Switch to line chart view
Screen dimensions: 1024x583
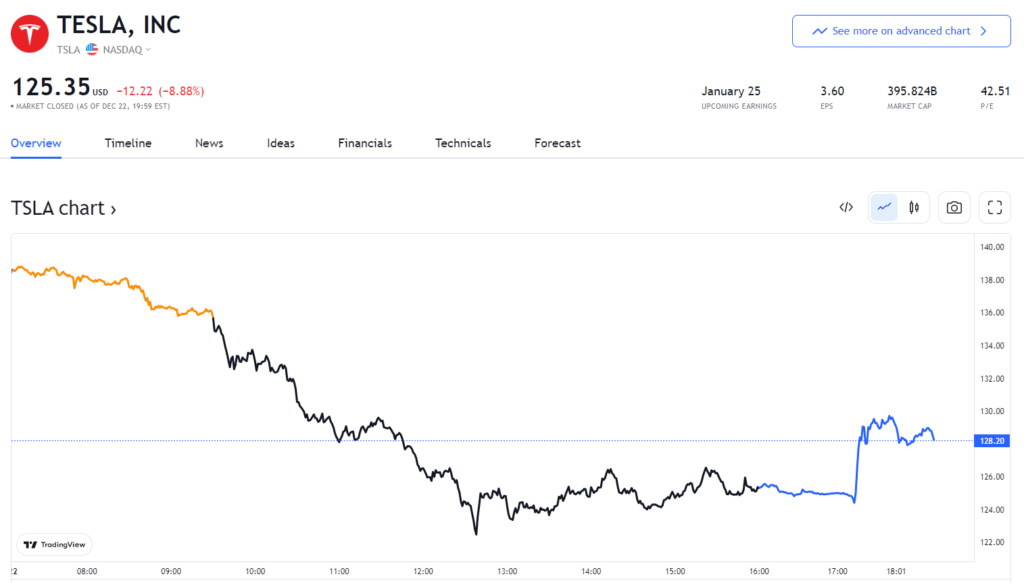click(884, 208)
